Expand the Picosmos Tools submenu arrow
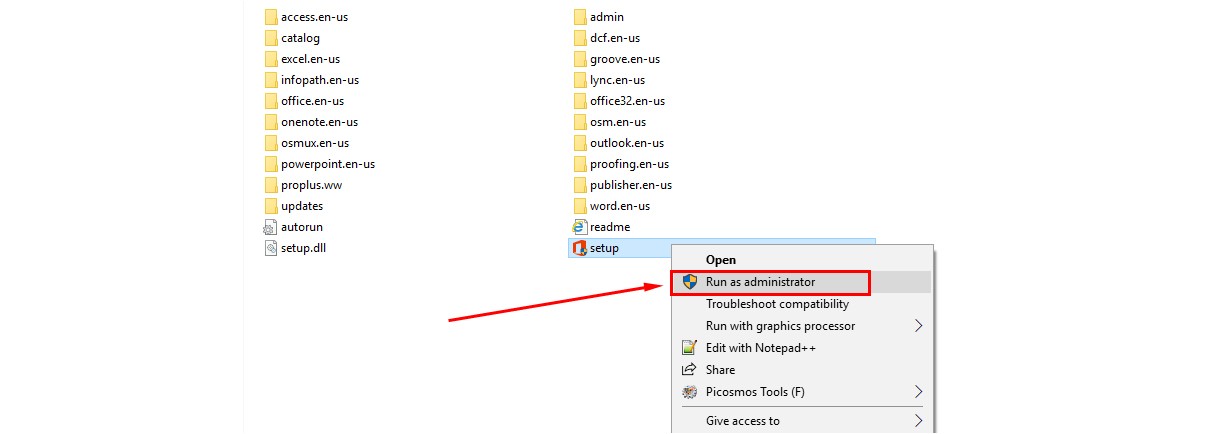This screenshot has width=1208, height=434. click(x=918, y=392)
